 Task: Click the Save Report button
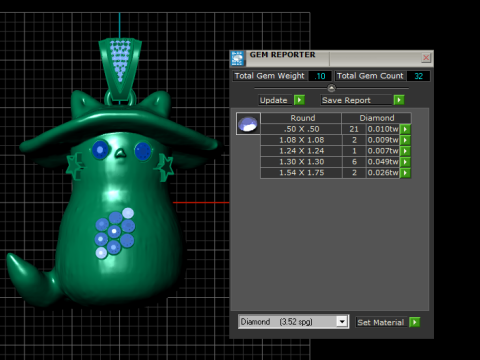tap(356, 100)
